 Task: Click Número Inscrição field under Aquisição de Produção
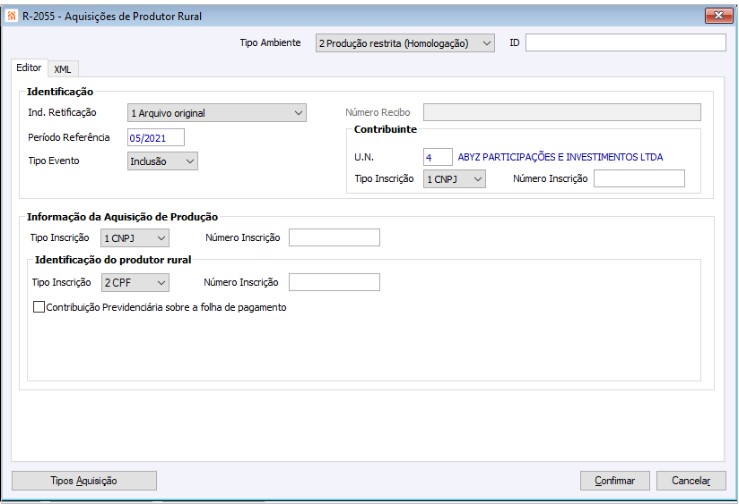coord(334,238)
